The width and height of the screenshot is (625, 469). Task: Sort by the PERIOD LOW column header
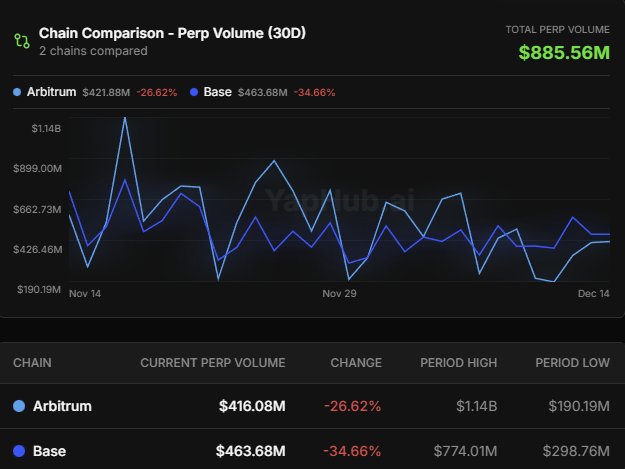[x=572, y=363]
